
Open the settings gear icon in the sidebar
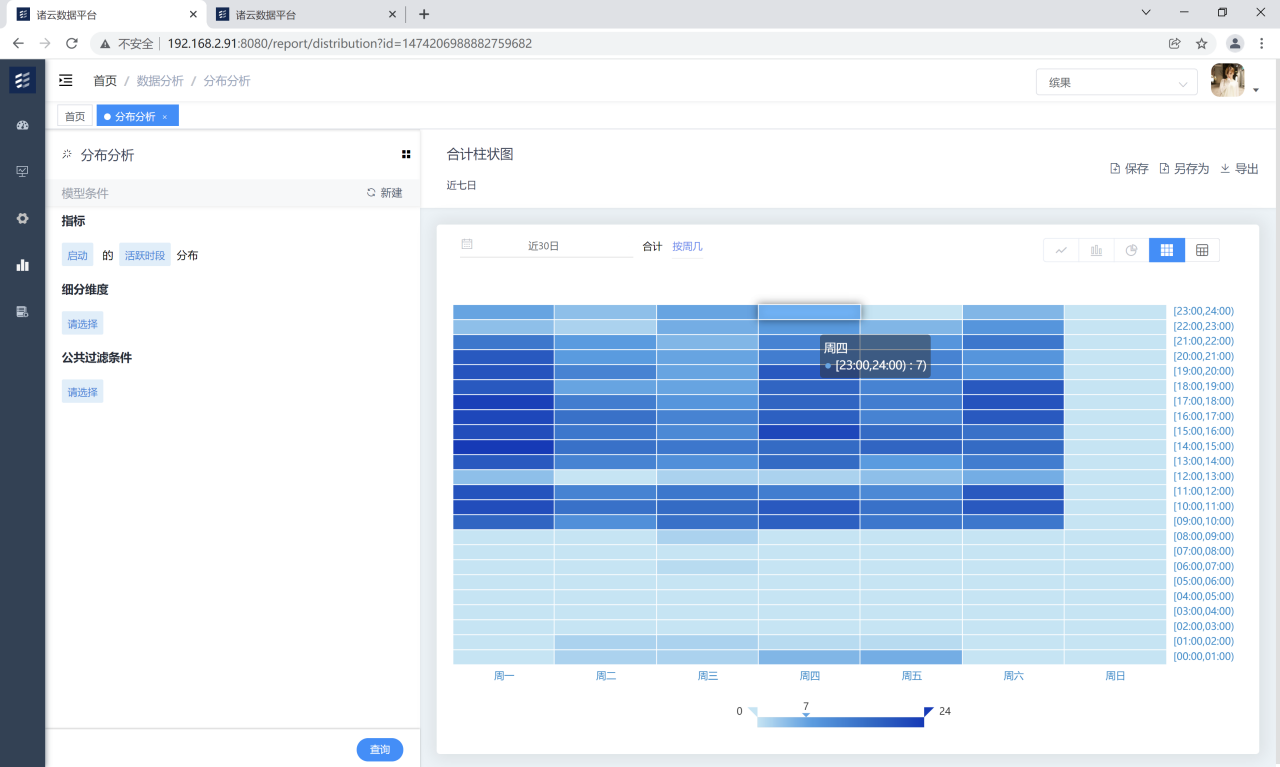coord(22,218)
